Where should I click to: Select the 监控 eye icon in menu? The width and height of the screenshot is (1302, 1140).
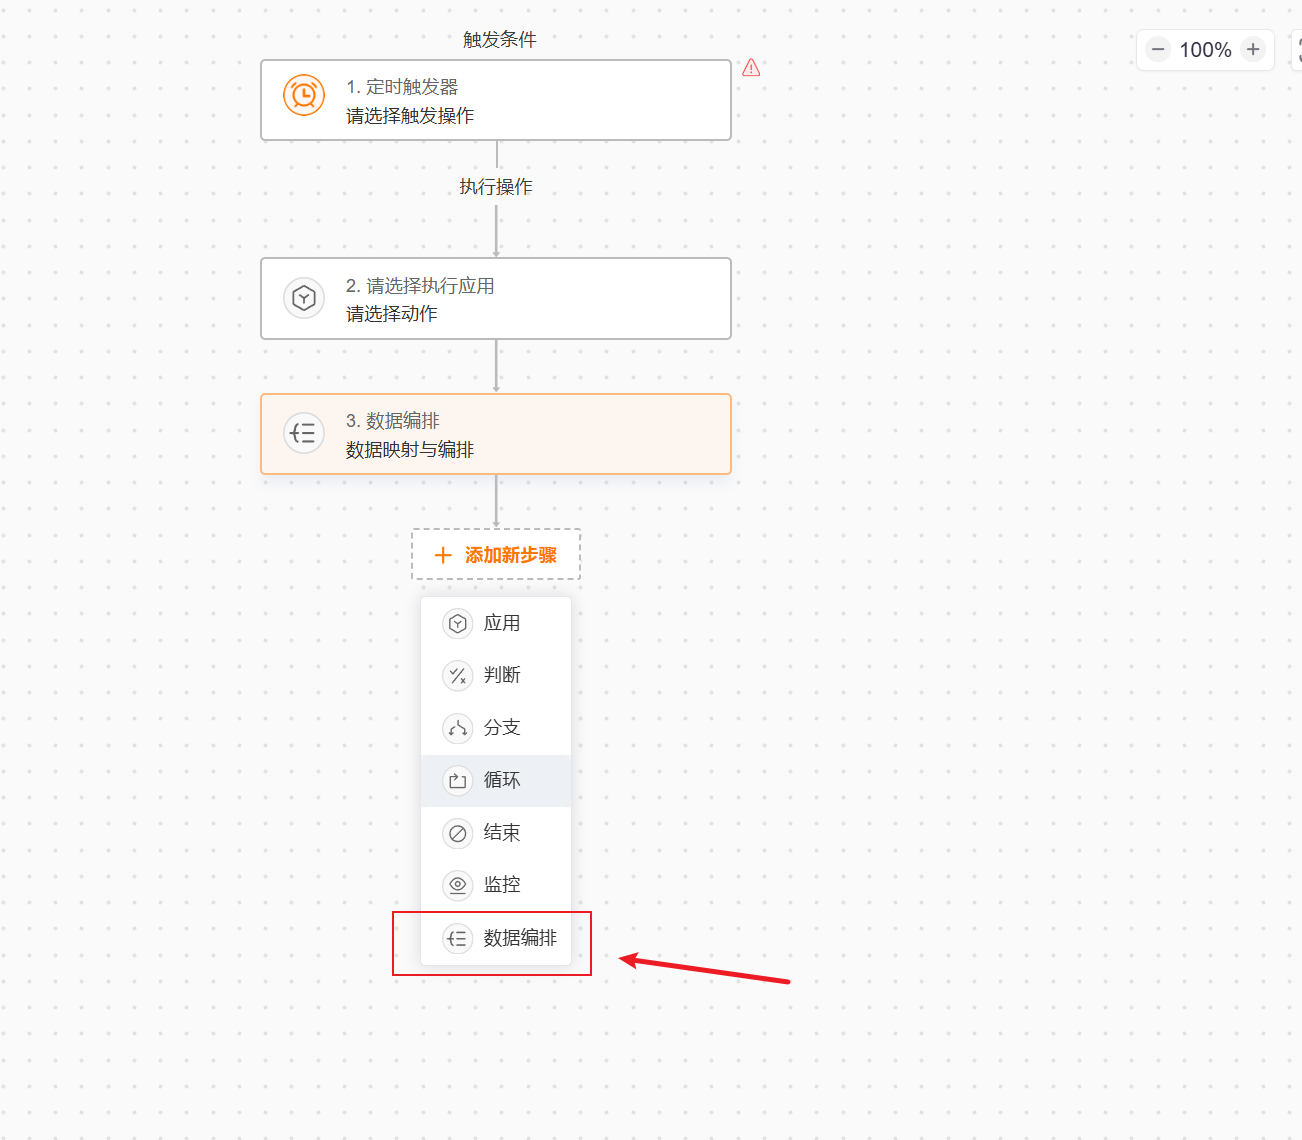458,885
